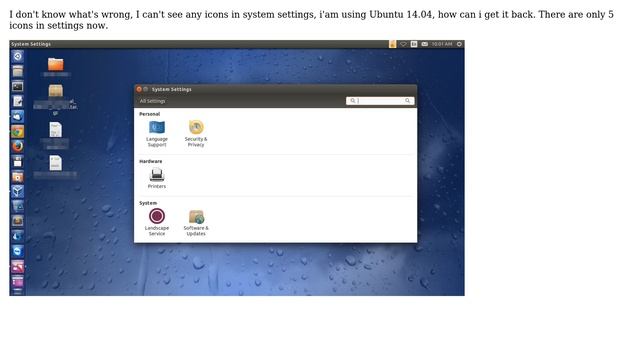The image size is (640, 360).
Task: Click the All Settings button
Action: [152, 101]
